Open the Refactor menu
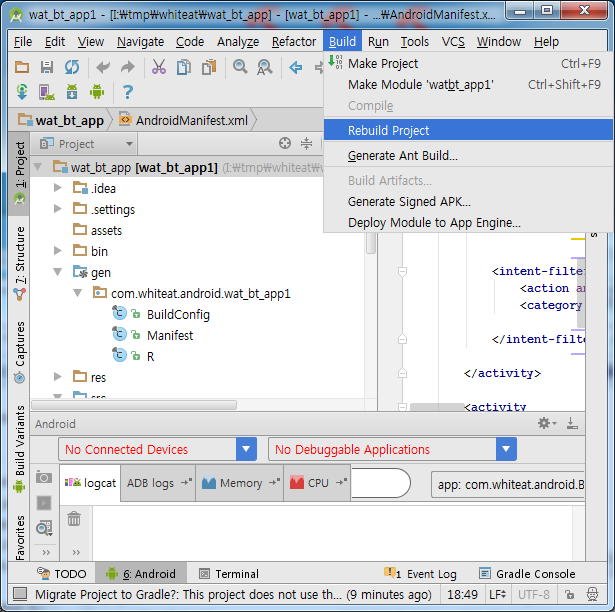 click(294, 41)
